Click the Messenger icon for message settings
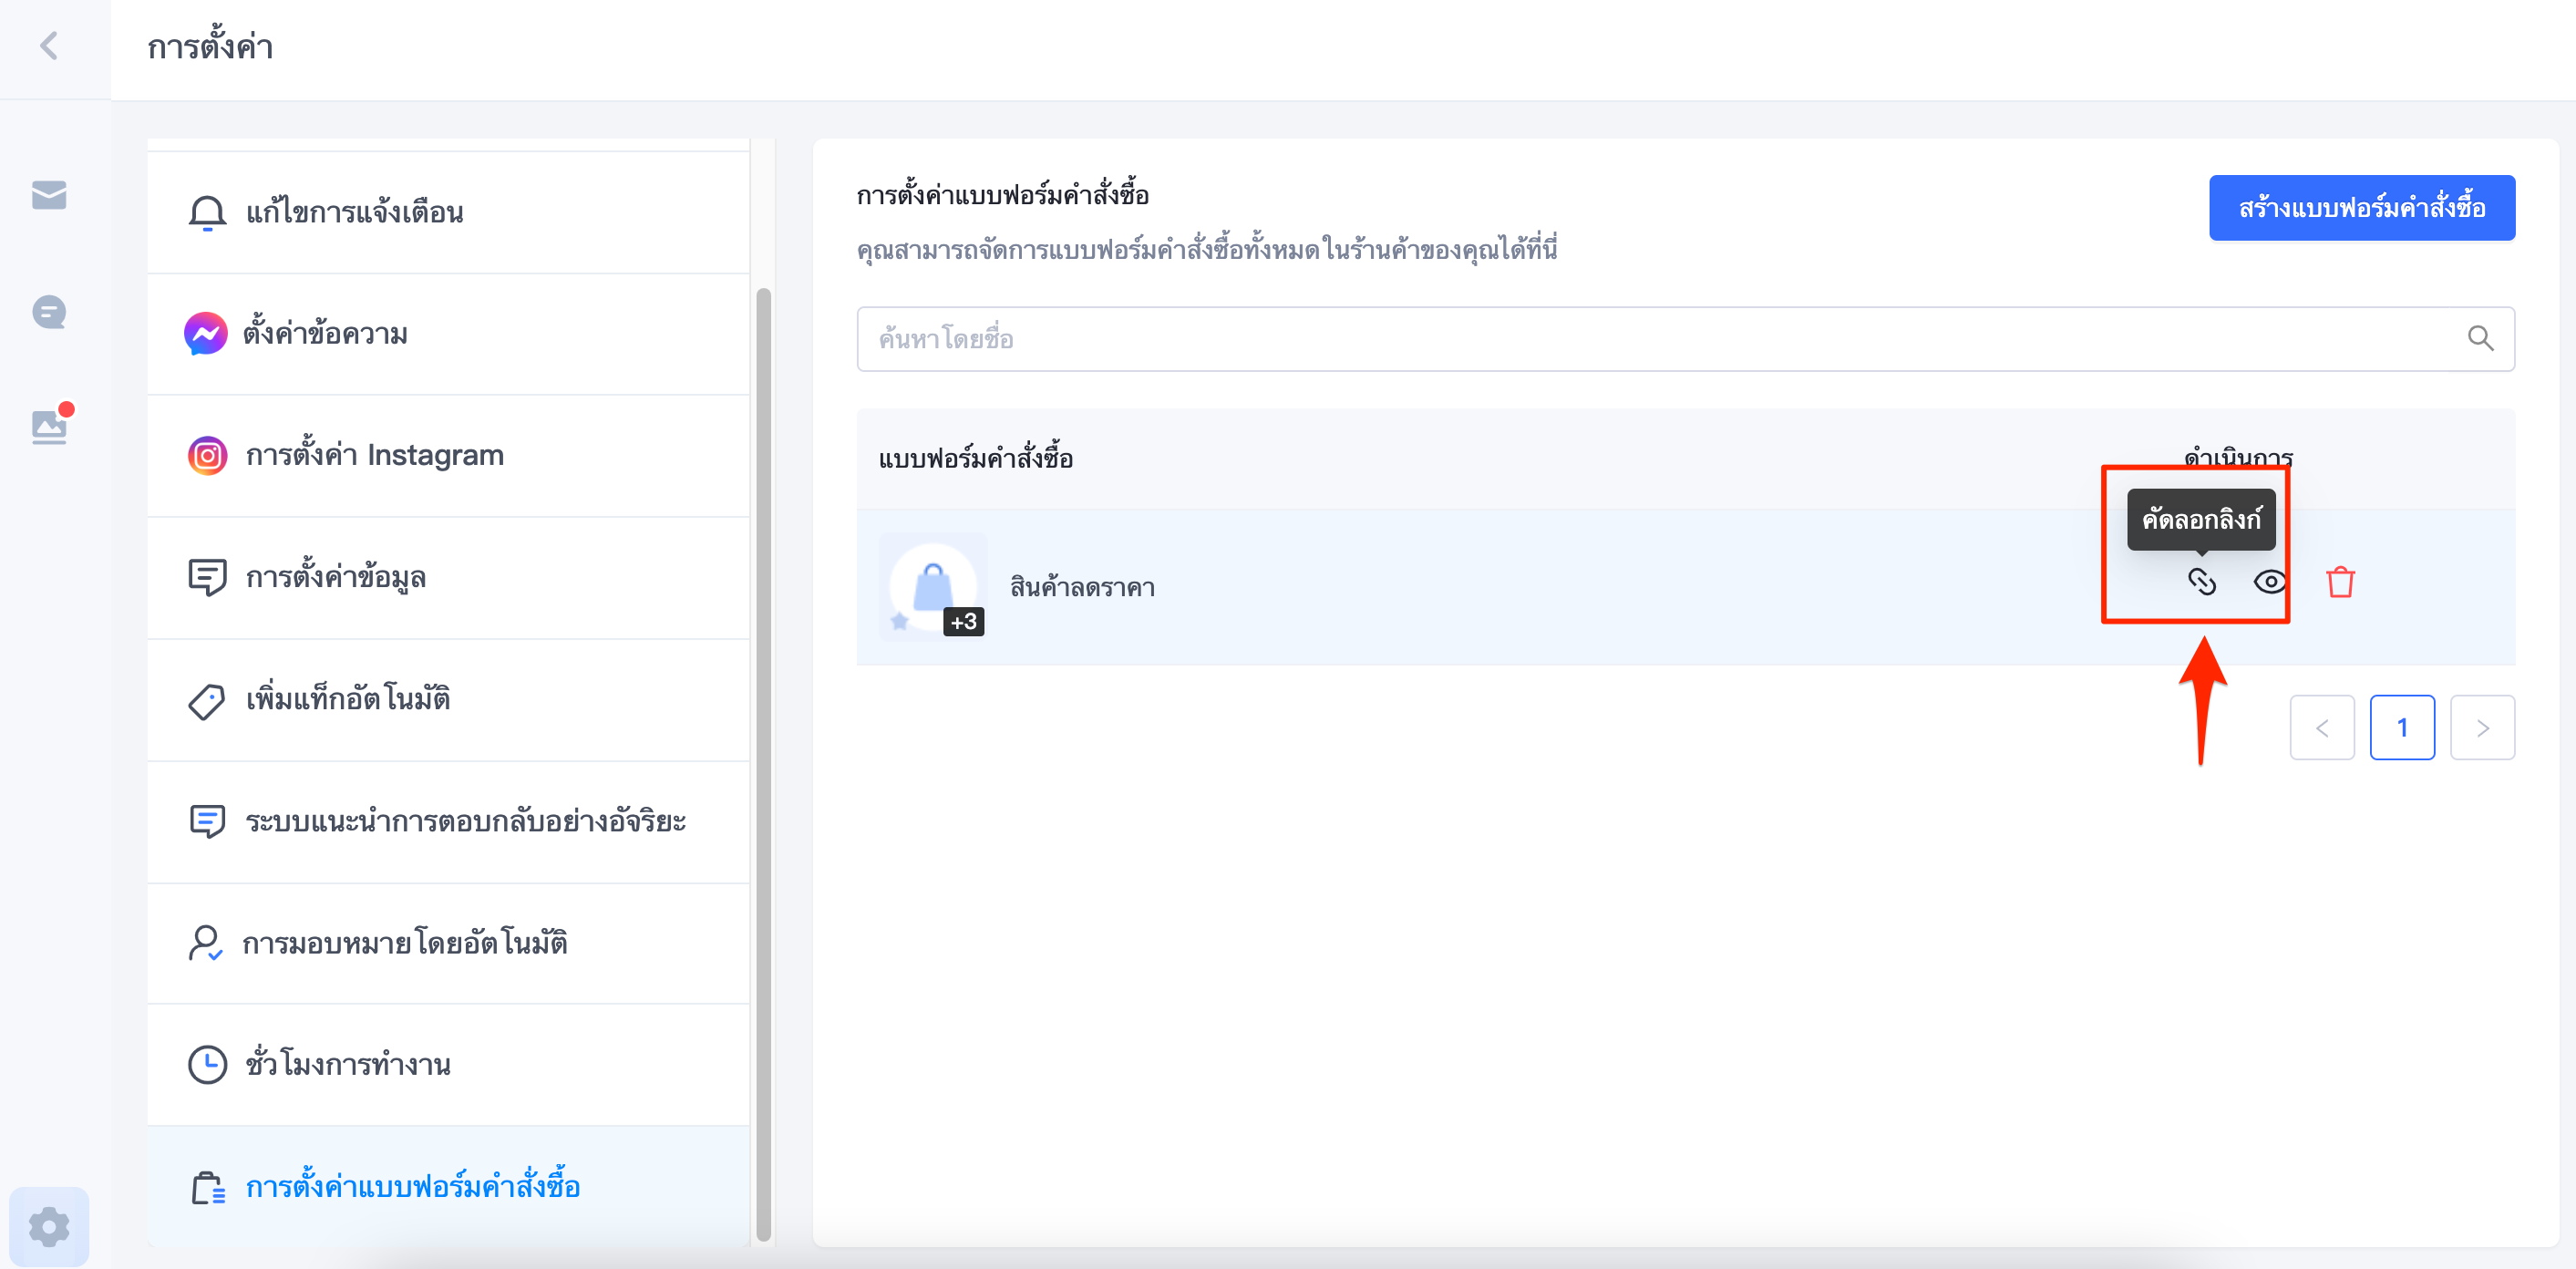The width and height of the screenshot is (2576, 1269). [205, 334]
